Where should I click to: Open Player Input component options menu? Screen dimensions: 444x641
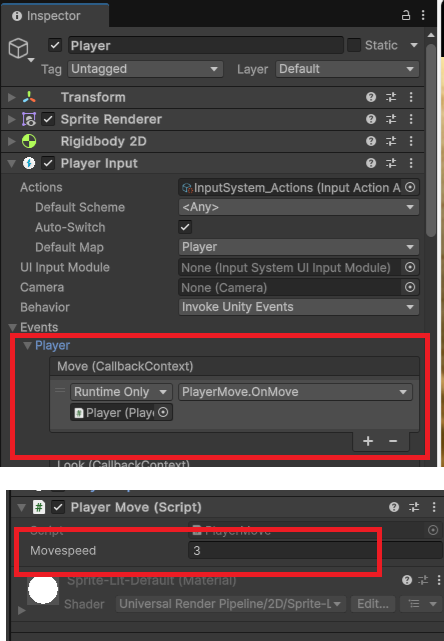point(411,164)
